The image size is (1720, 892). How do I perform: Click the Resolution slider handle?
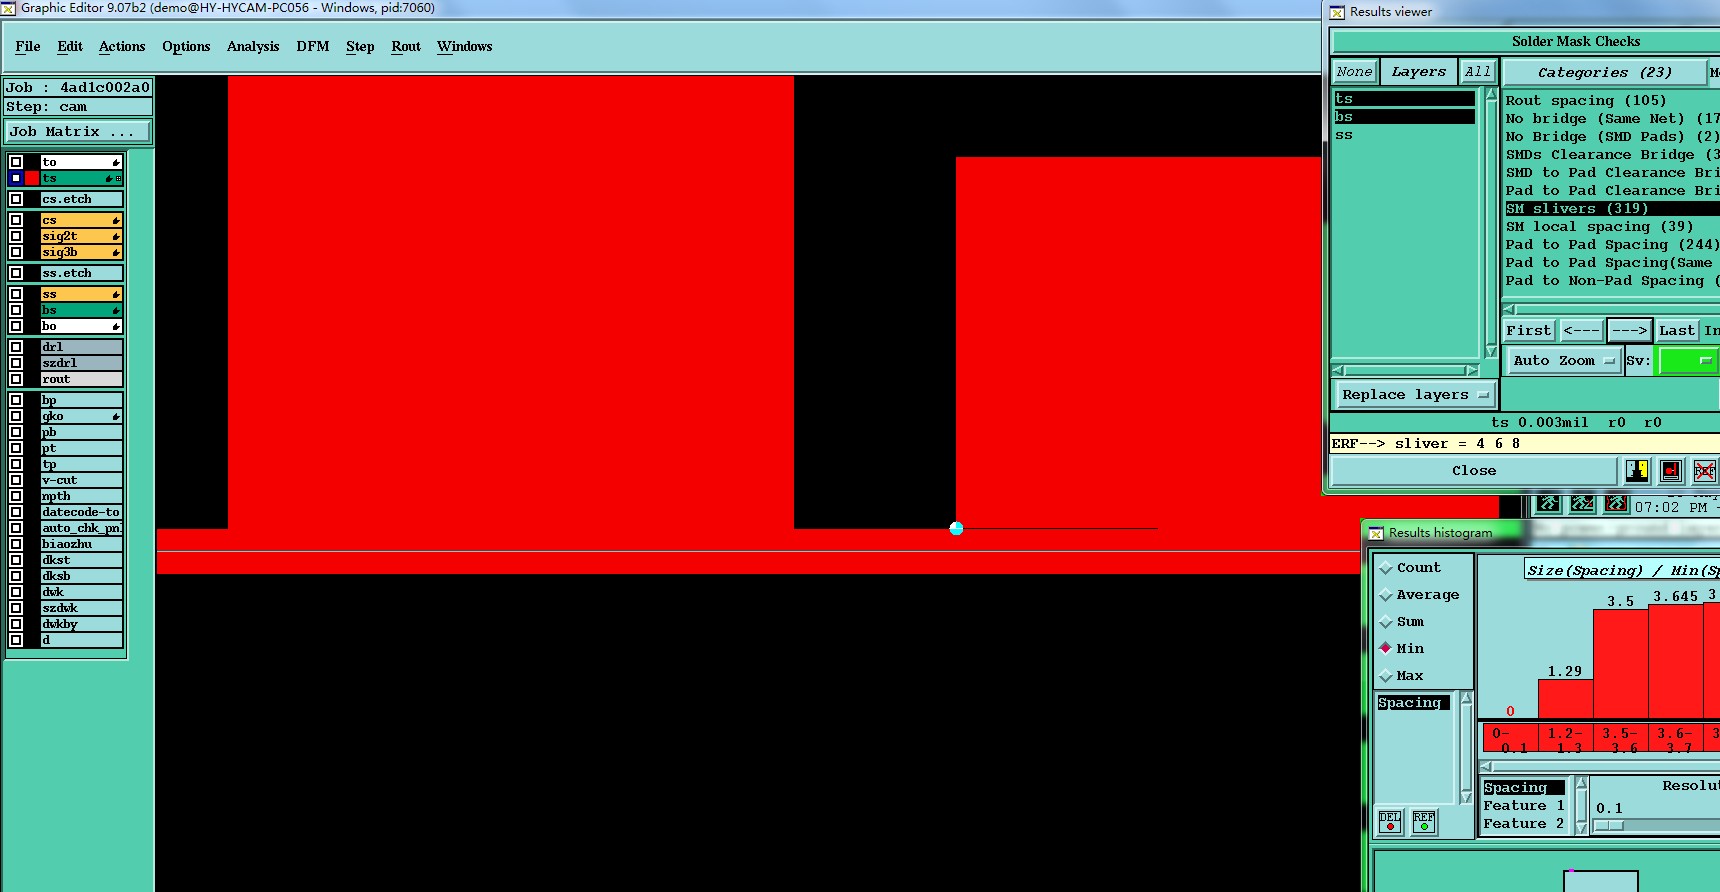point(1608,826)
